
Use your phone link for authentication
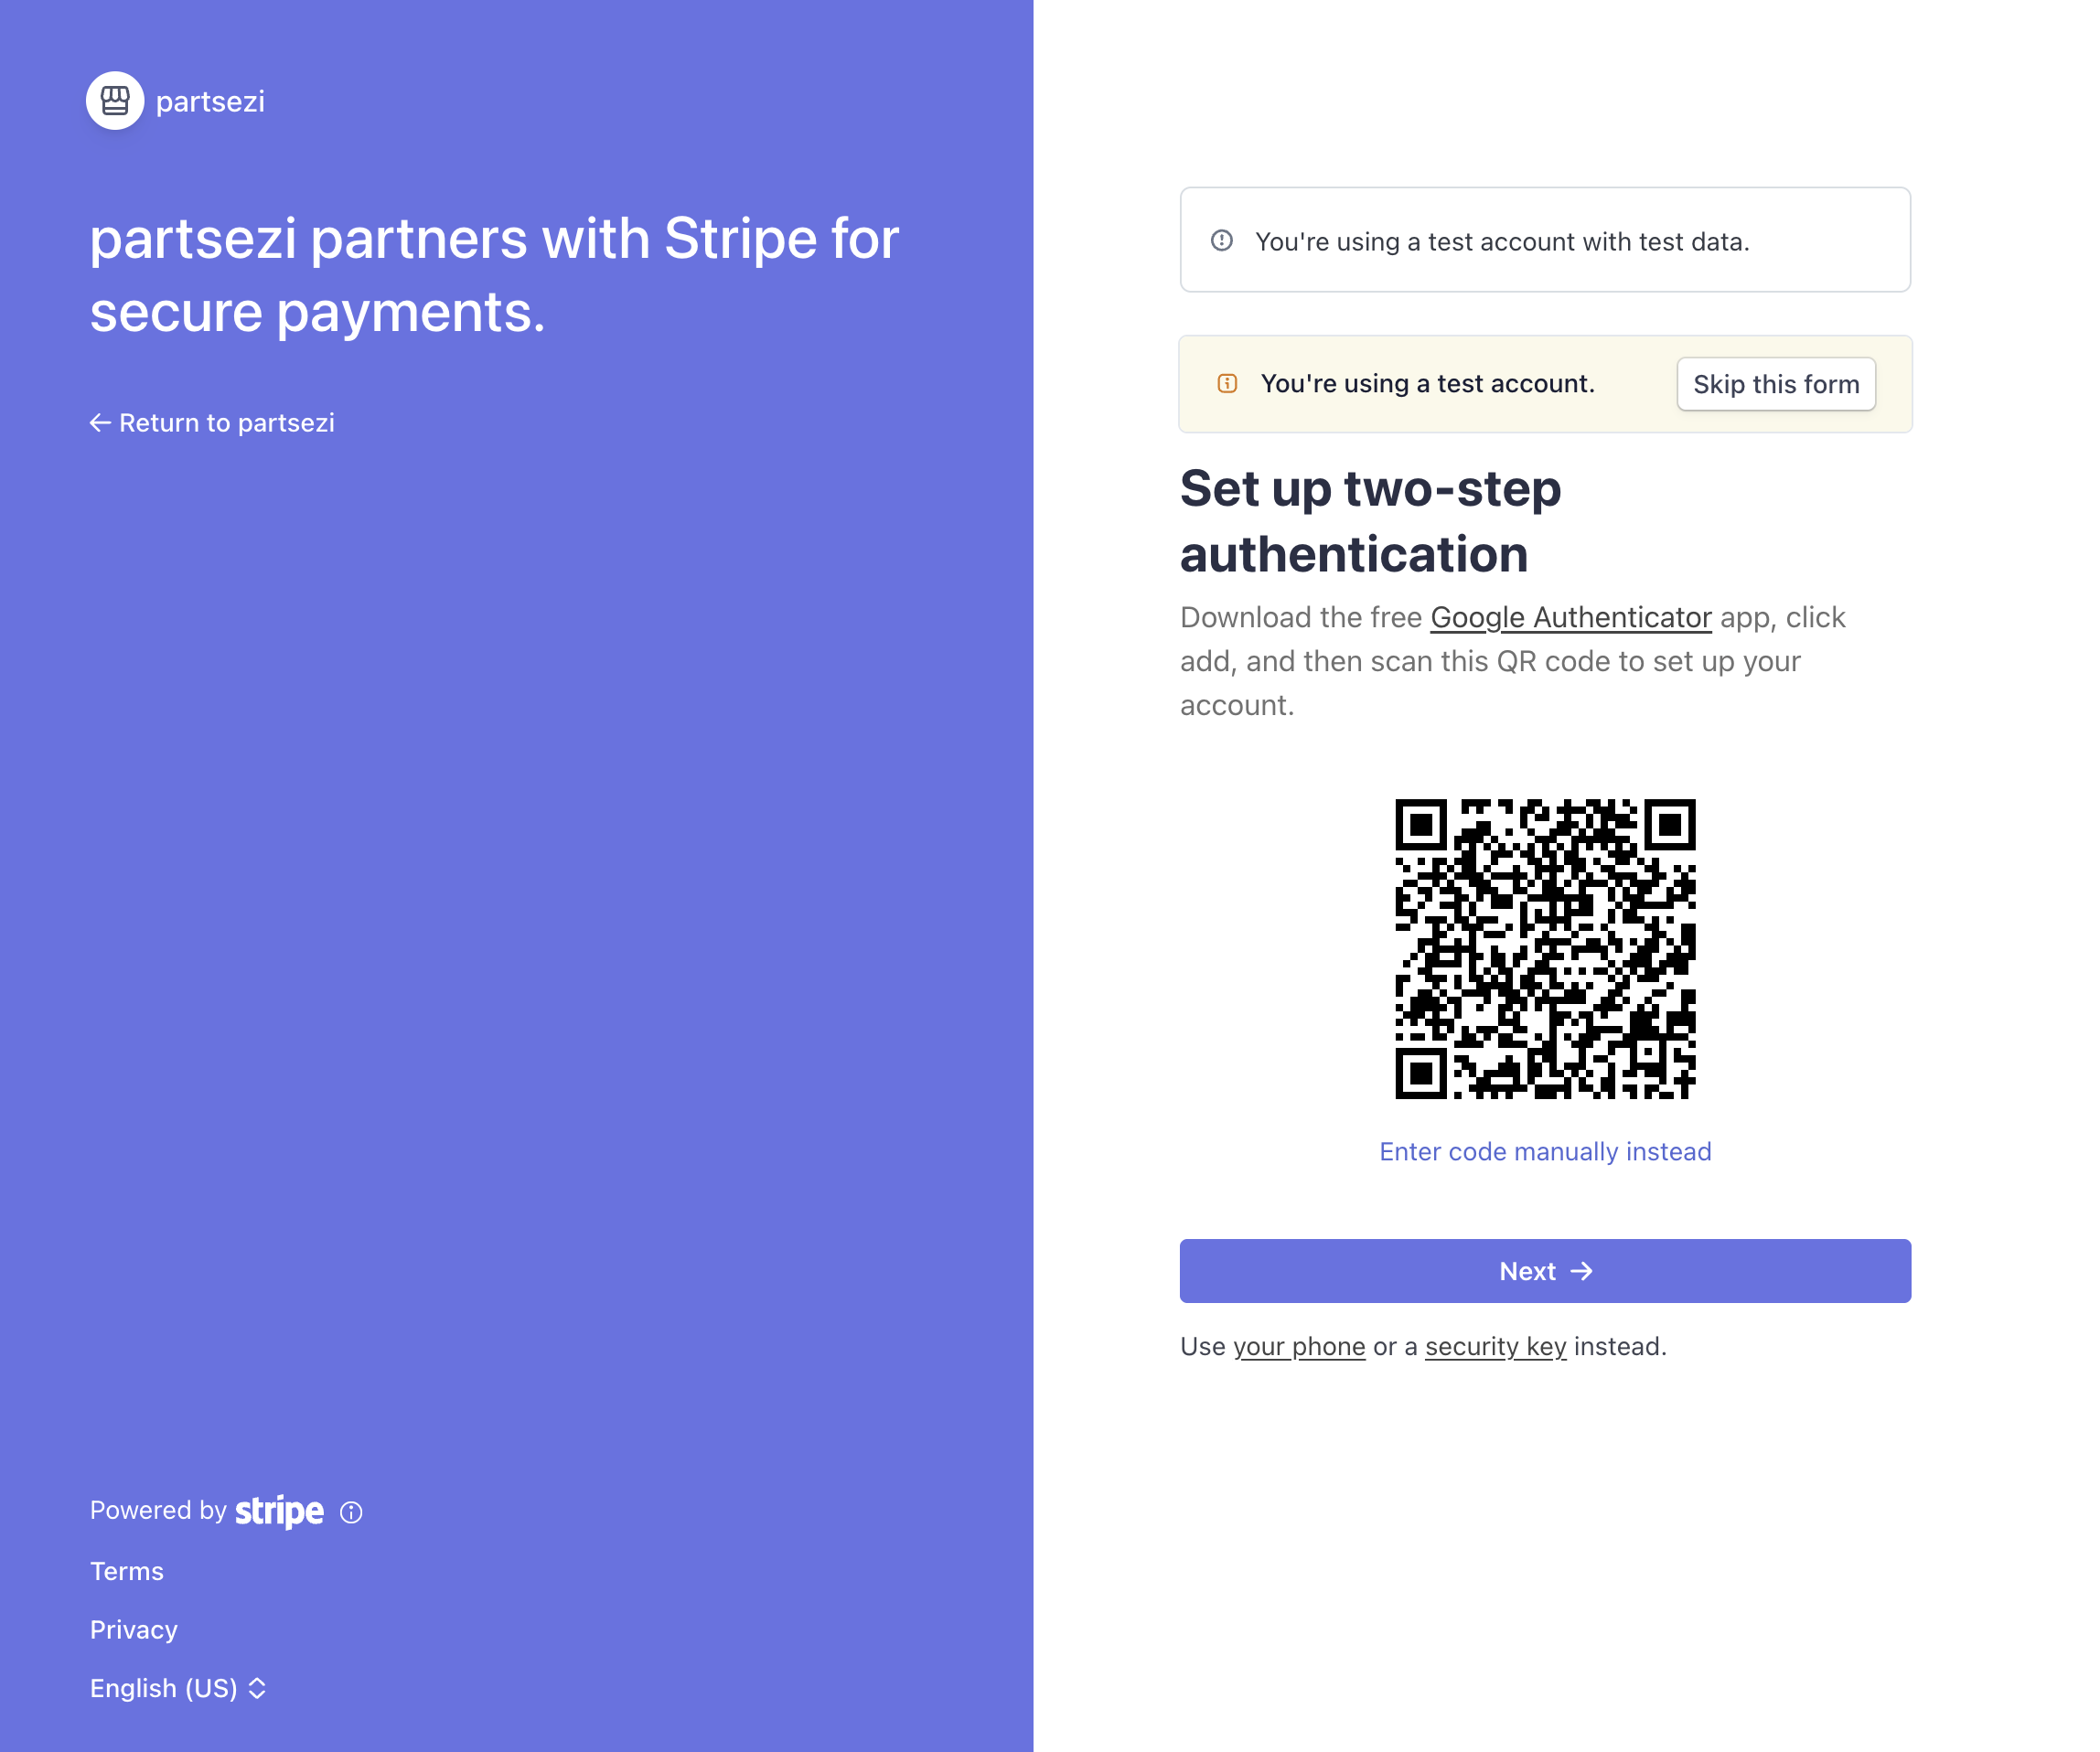click(x=1298, y=1346)
